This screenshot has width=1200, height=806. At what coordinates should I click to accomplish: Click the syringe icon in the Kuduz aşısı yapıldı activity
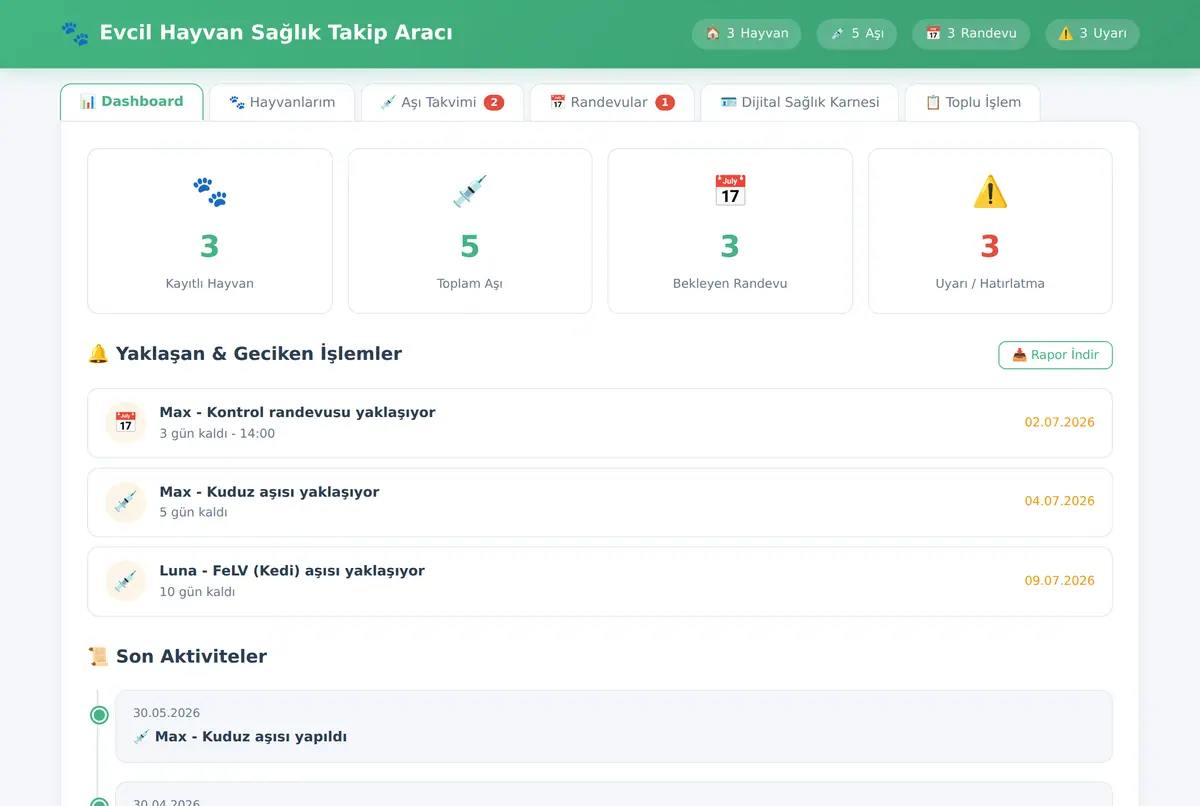tap(141, 737)
